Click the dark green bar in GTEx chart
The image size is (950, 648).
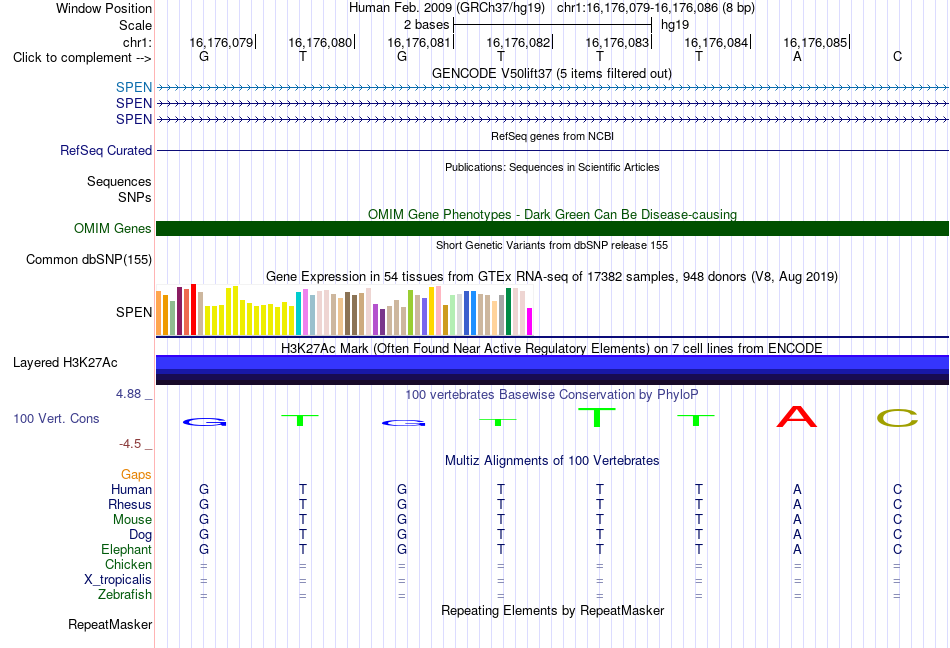tap(509, 311)
